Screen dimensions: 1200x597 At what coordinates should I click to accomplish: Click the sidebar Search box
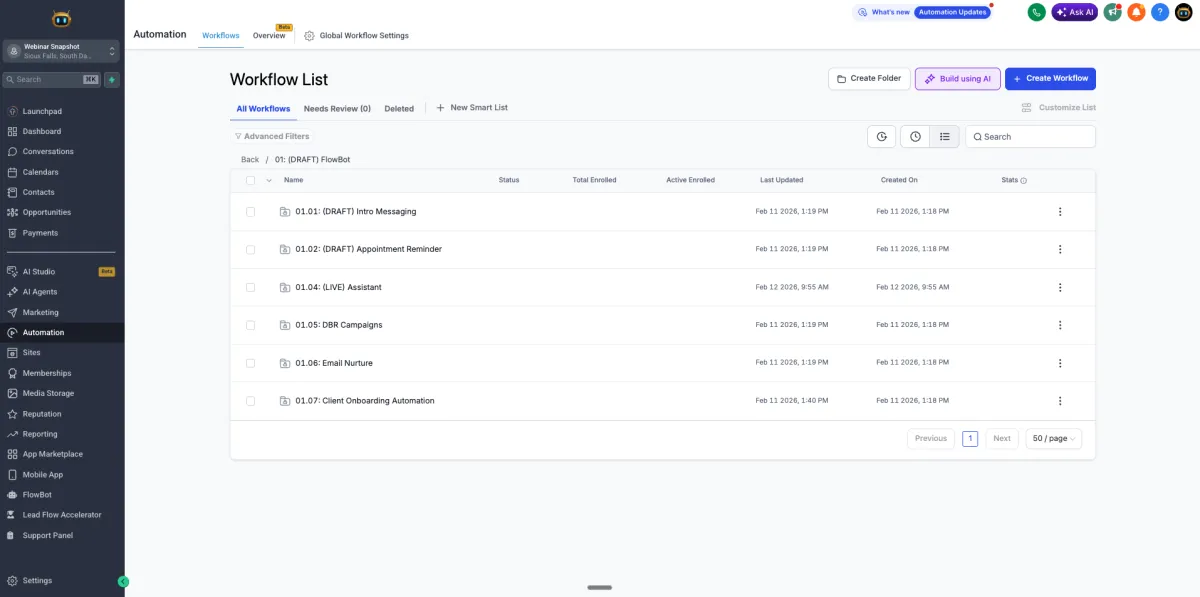pyautogui.click(x=51, y=79)
